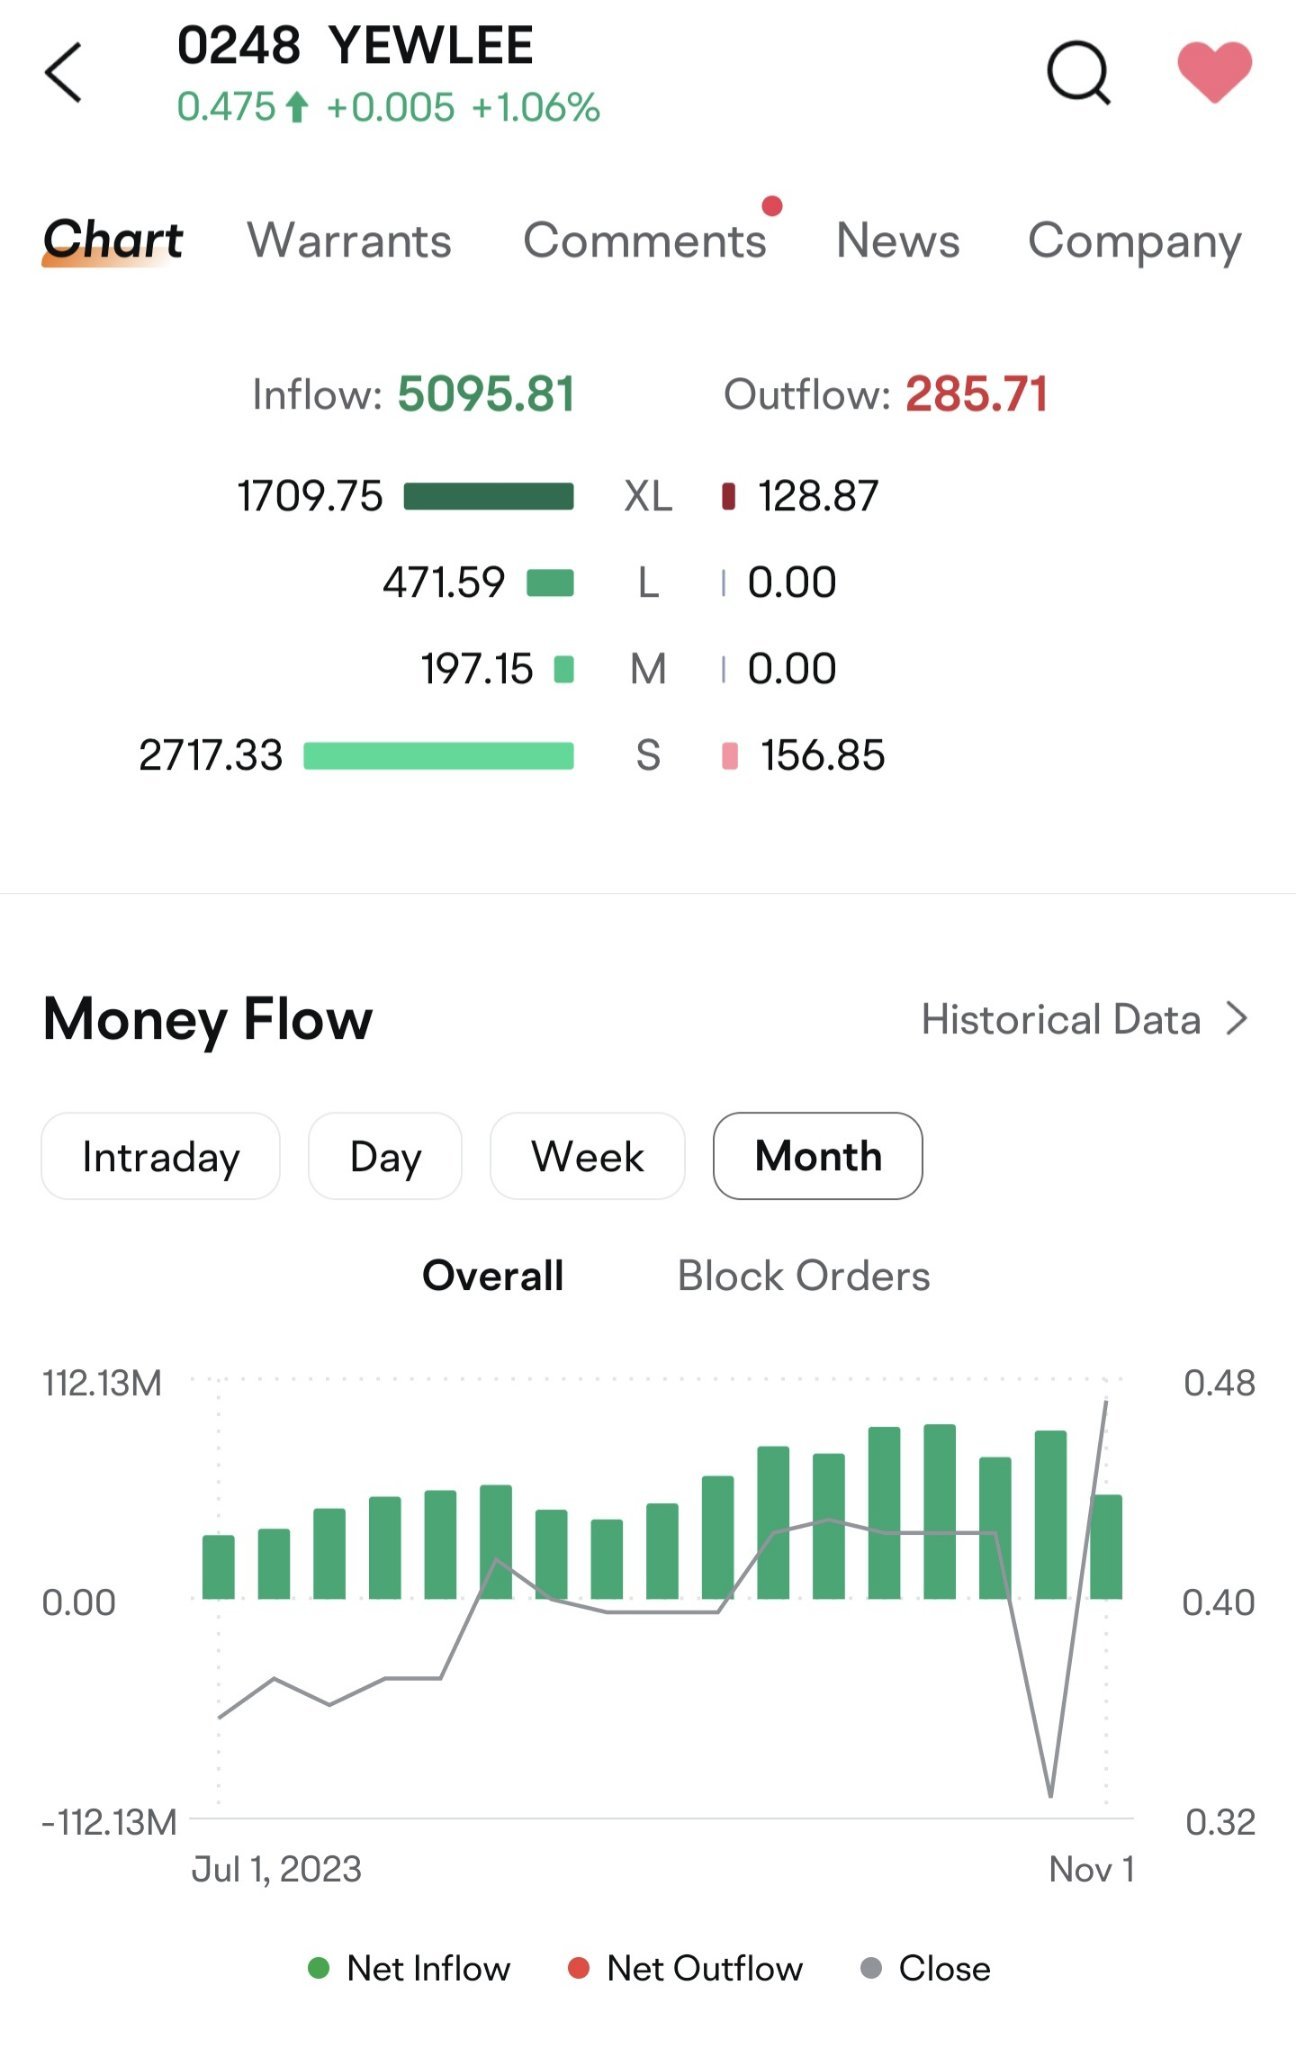The image size is (1296, 2048).
Task: Switch to Block Orders view
Action: pos(804,1276)
